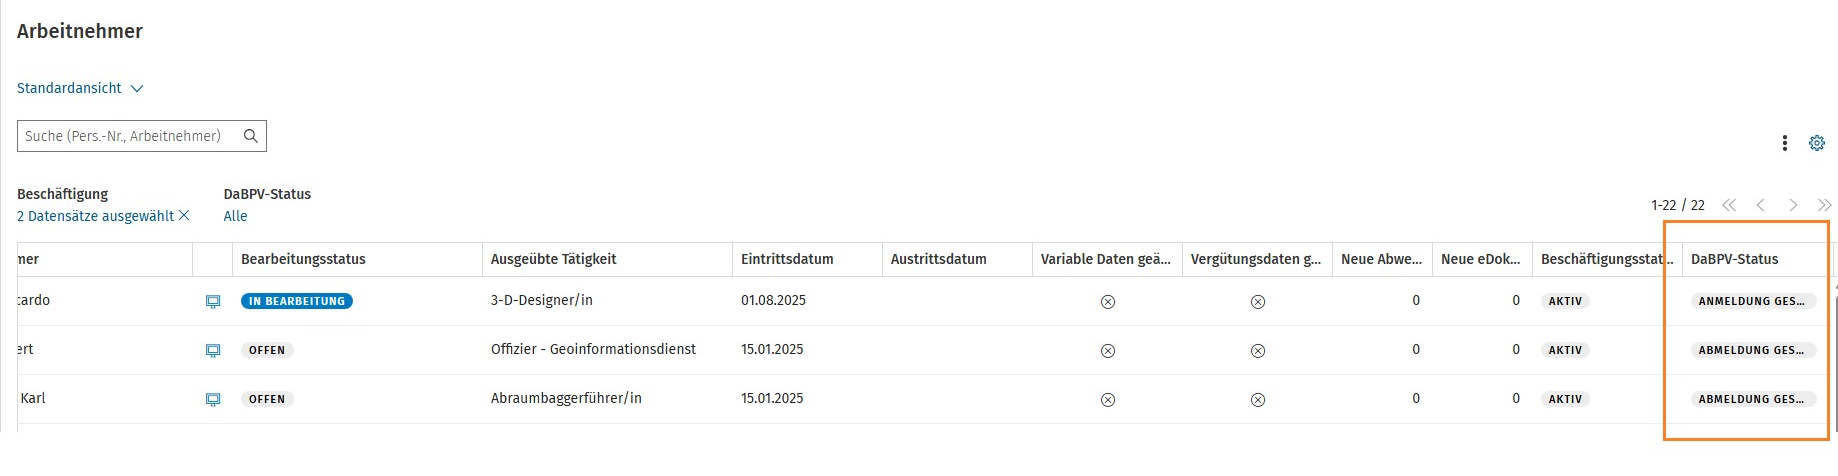Jump to last page double arrow
The height and width of the screenshot is (476, 1838).
click(1824, 205)
